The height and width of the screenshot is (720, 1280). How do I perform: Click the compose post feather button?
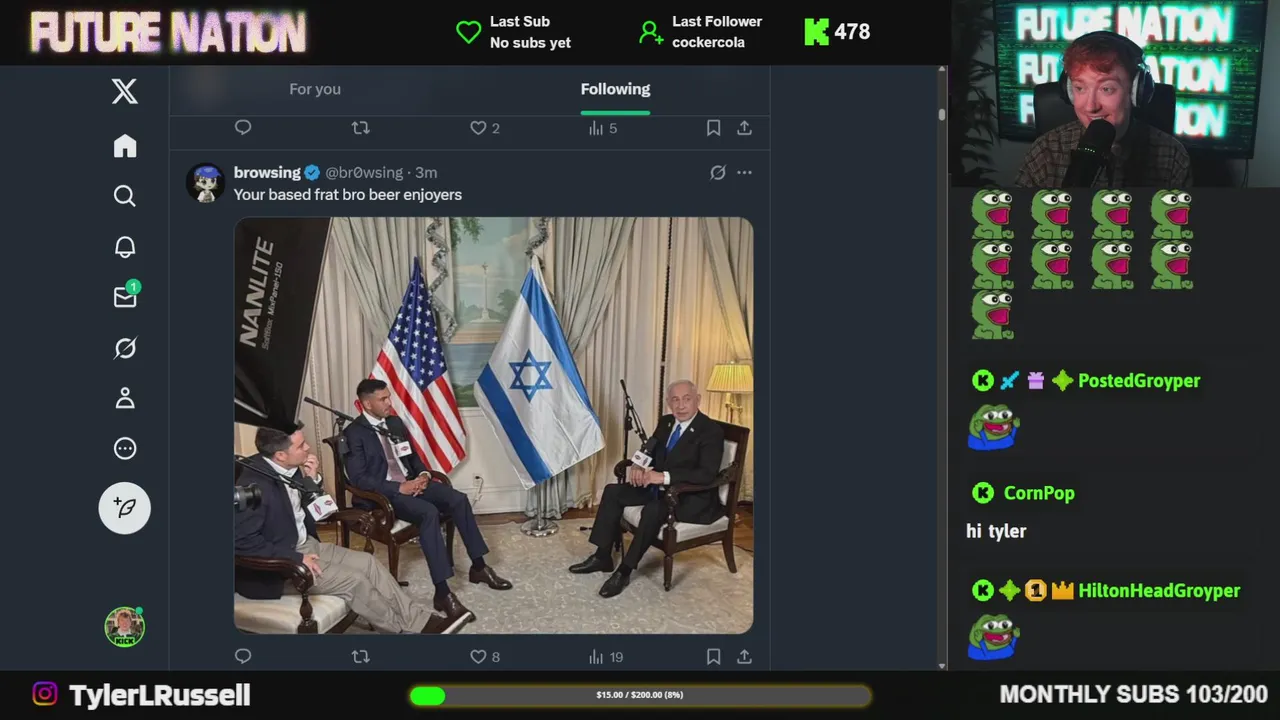click(125, 508)
